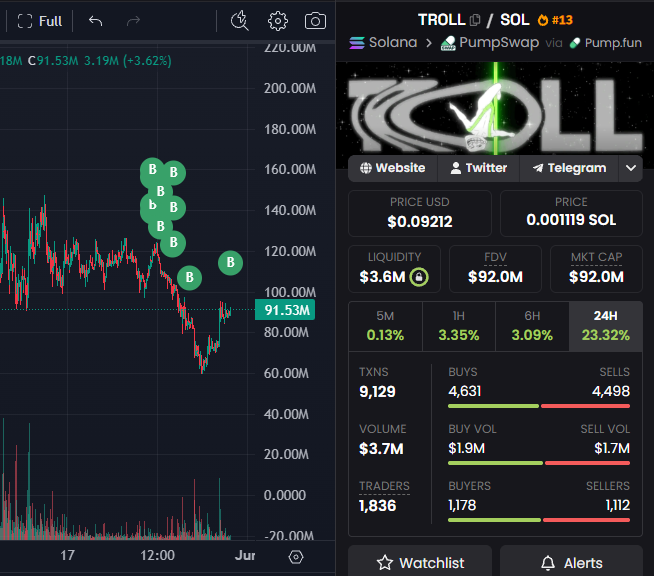Open the PumpSwap DEX link
Screen dimensions: 654x576
(490, 43)
